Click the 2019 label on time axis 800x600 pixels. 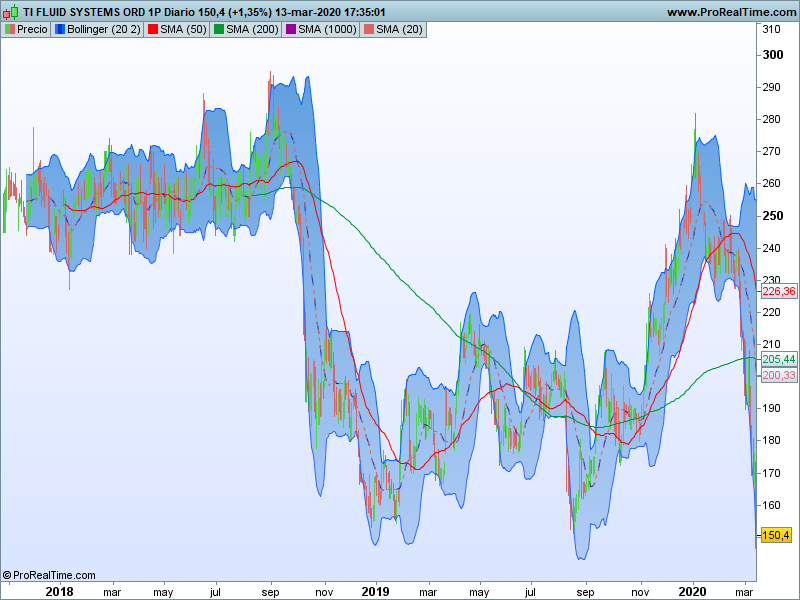pos(375,592)
